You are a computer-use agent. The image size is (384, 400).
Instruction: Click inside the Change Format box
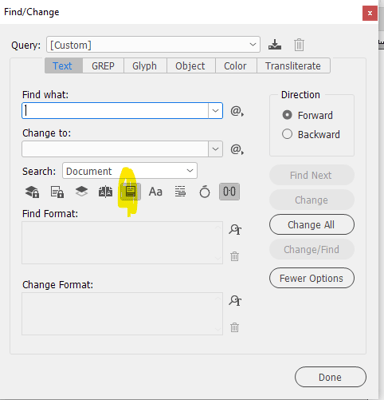point(122,314)
